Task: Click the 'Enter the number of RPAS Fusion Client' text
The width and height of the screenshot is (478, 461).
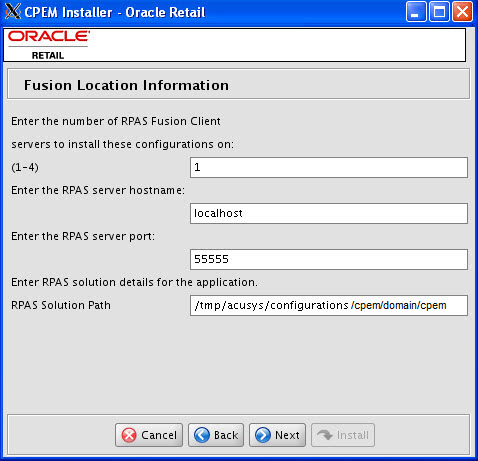Action: (x=116, y=121)
